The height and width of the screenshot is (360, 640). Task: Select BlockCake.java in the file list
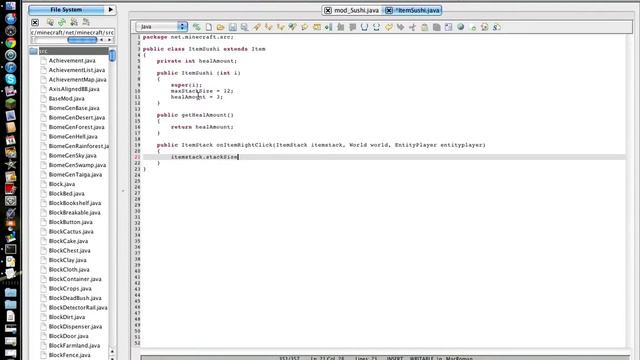(68, 241)
